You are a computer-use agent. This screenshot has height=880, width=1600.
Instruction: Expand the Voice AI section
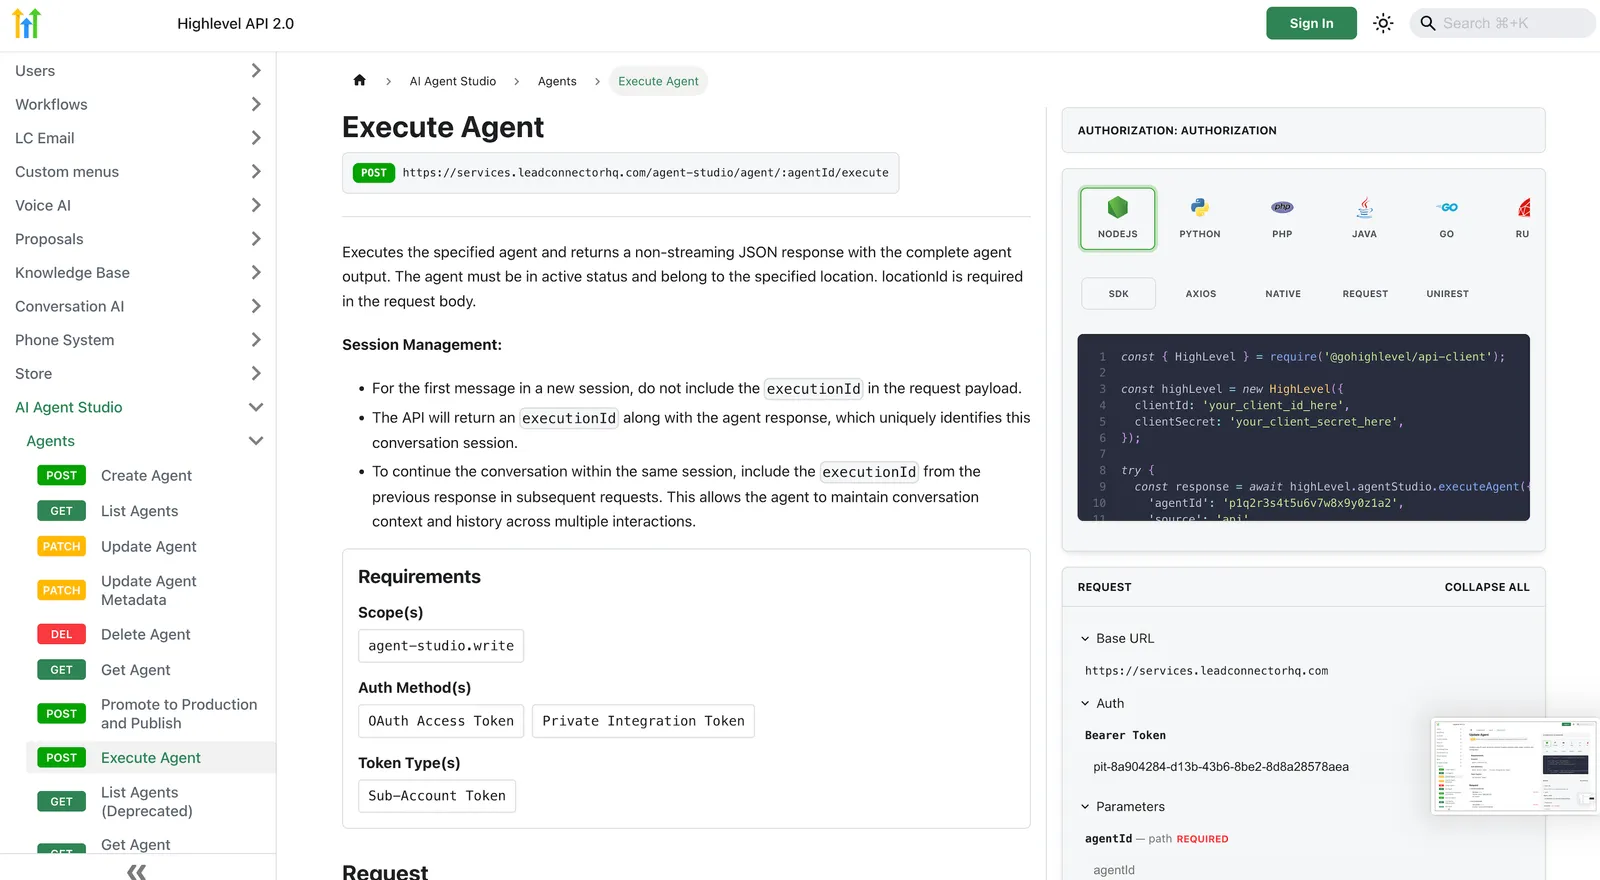point(256,205)
